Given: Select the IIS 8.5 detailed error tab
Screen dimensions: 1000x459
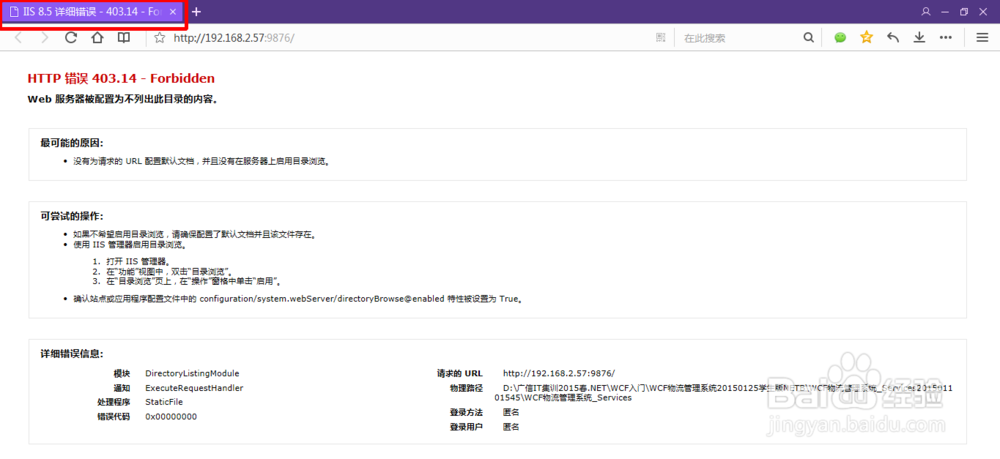Looking at the screenshot, I should pos(93,12).
